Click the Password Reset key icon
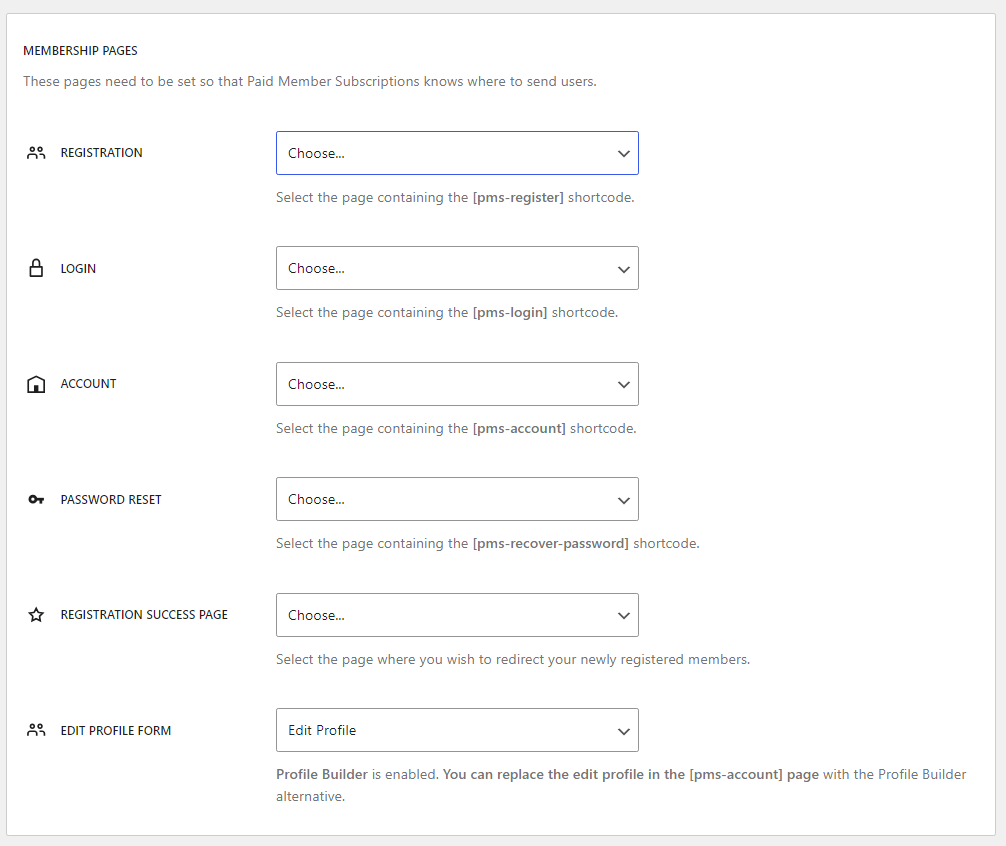This screenshot has width=1006, height=846. (x=36, y=500)
